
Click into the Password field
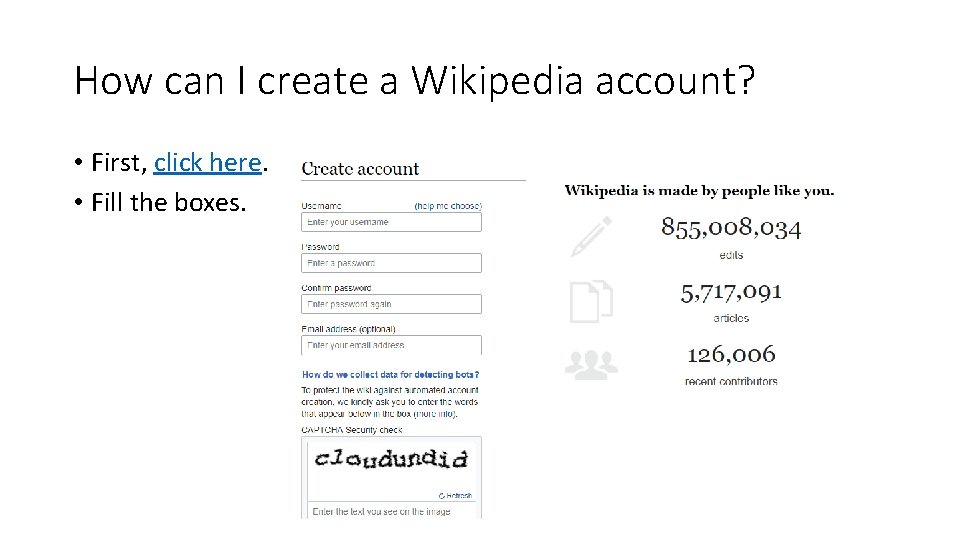click(391, 263)
